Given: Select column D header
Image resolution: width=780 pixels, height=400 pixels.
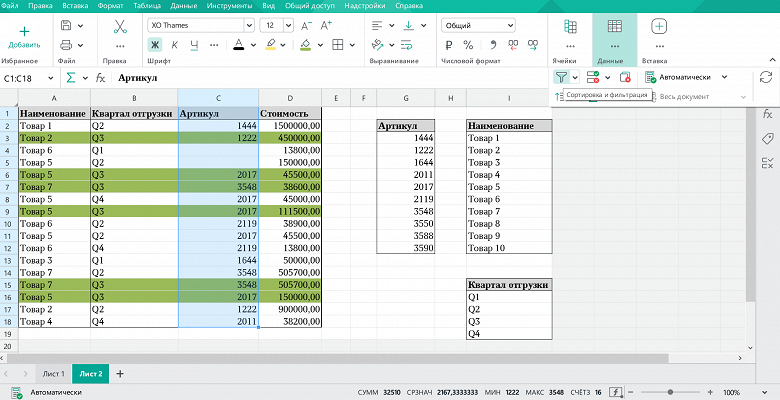Looking at the screenshot, I should [290, 98].
